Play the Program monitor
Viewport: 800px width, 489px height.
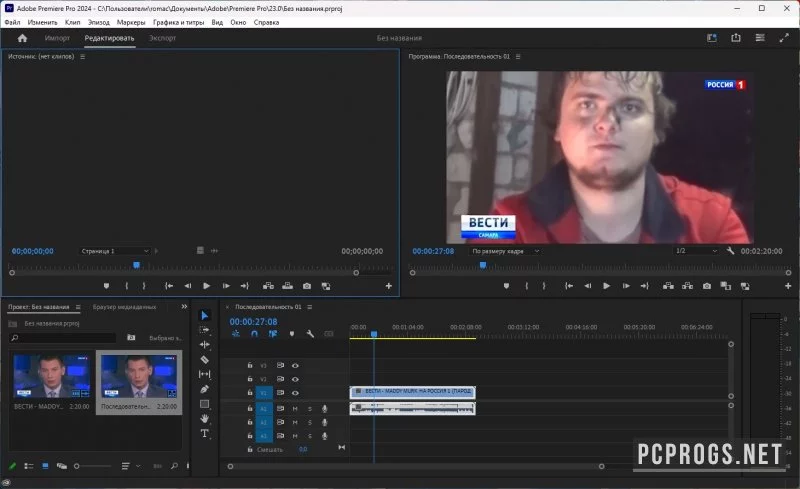(x=606, y=286)
